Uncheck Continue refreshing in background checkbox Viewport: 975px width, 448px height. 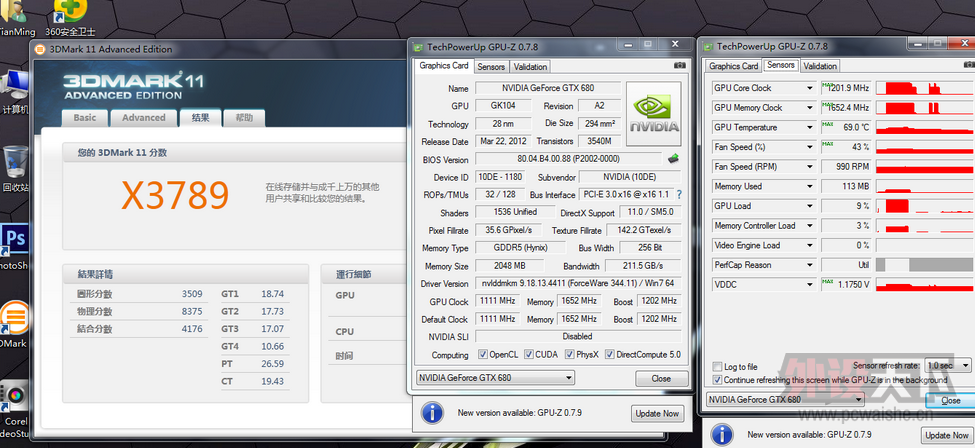[718, 380]
